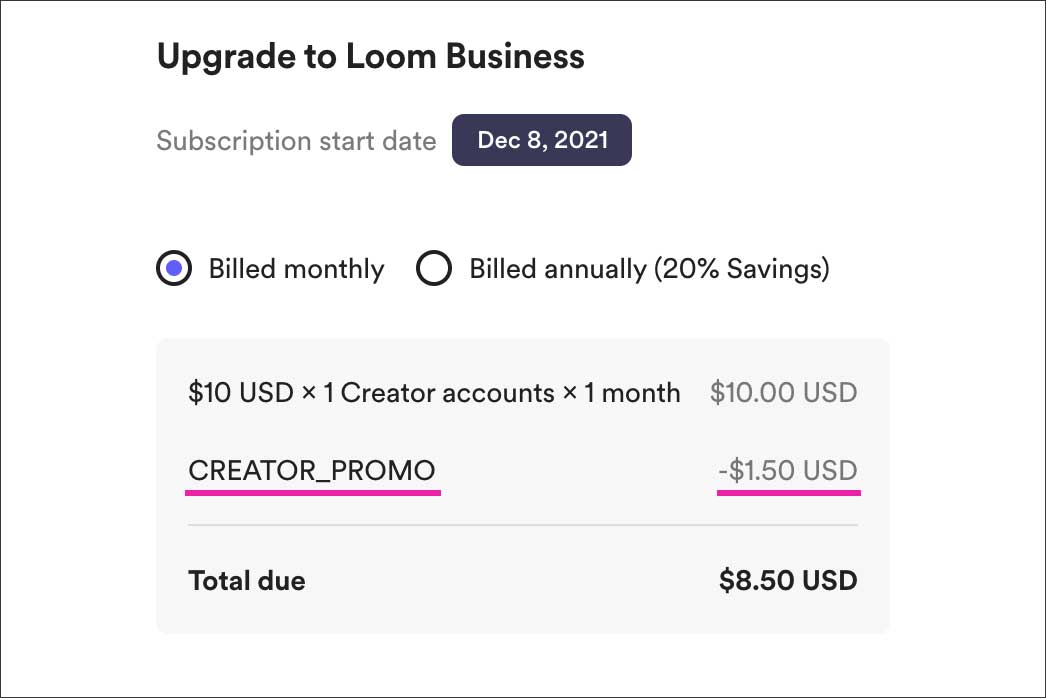Click the -$1.50 USD discount amount

click(789, 470)
